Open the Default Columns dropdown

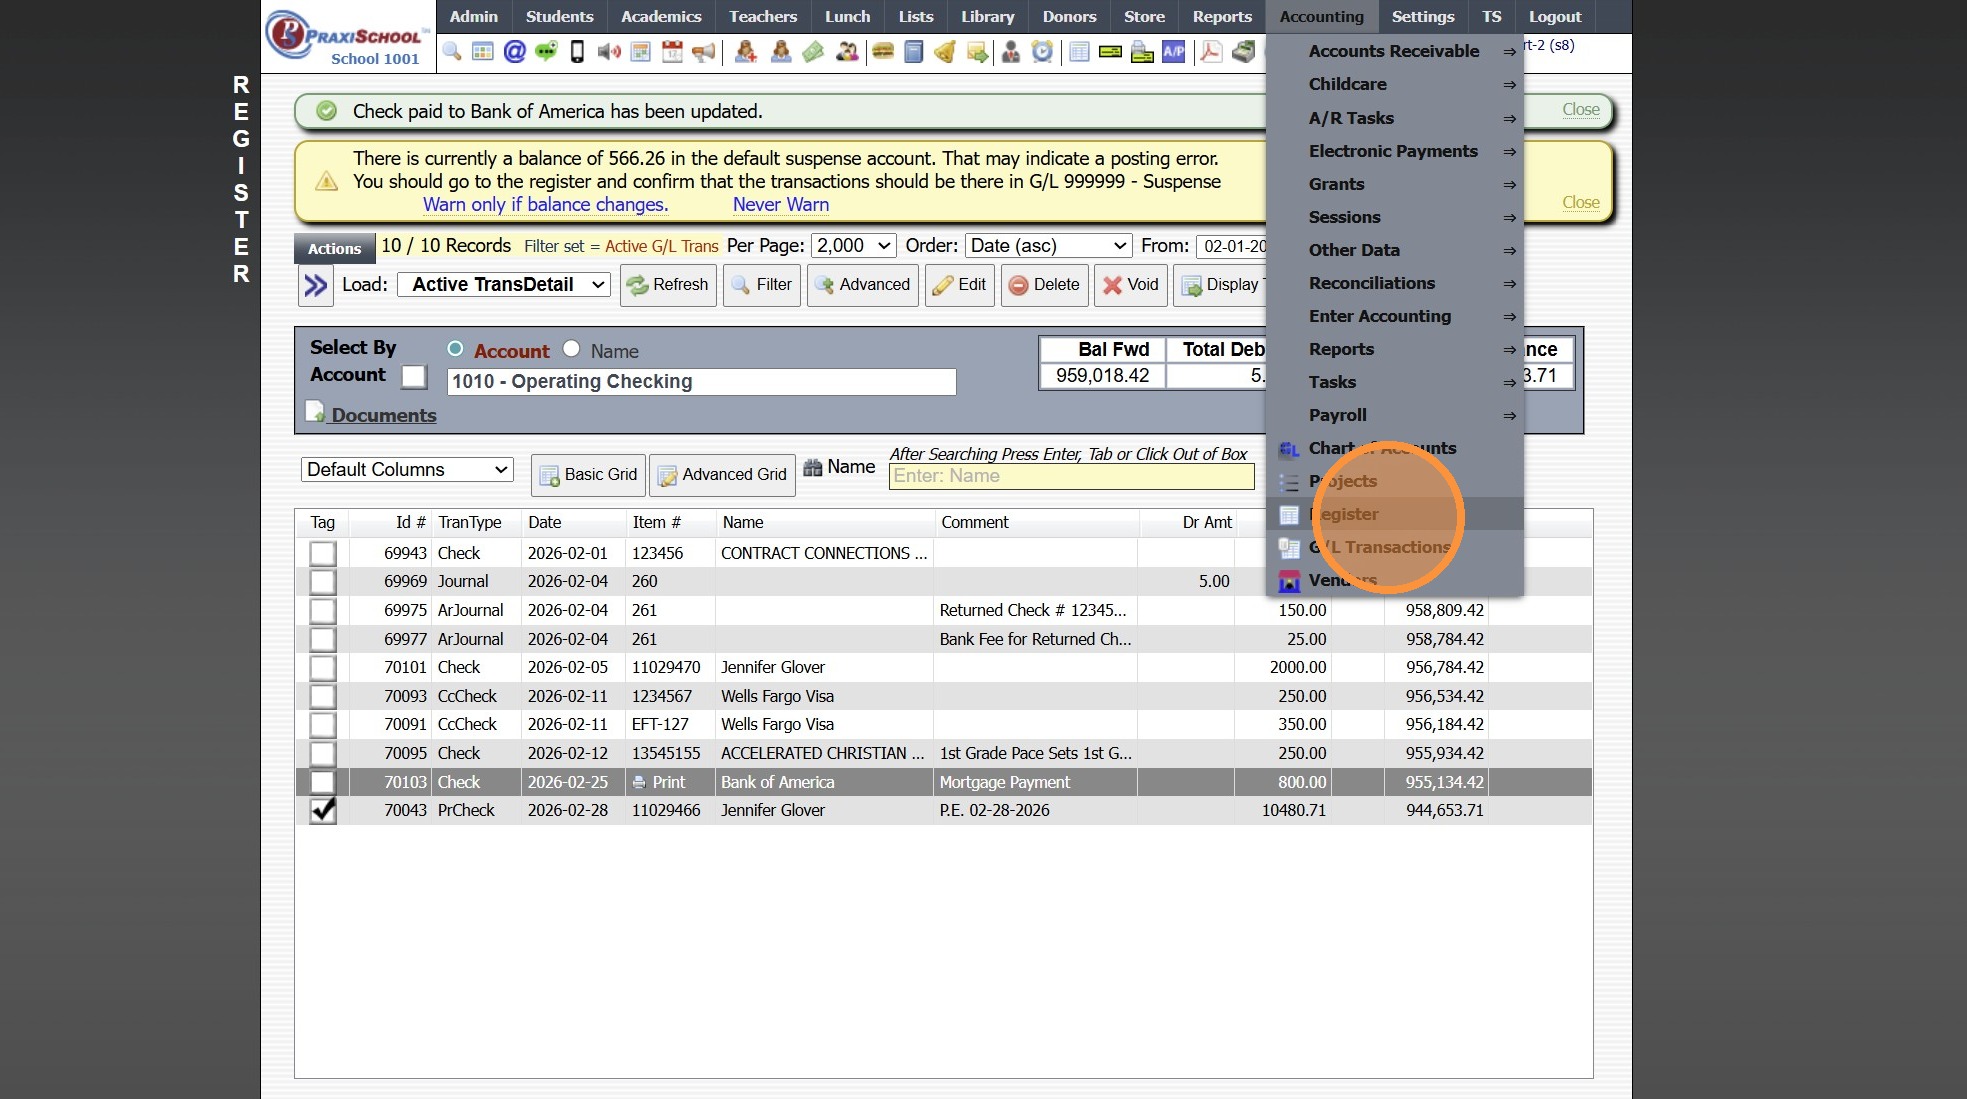pyautogui.click(x=407, y=470)
